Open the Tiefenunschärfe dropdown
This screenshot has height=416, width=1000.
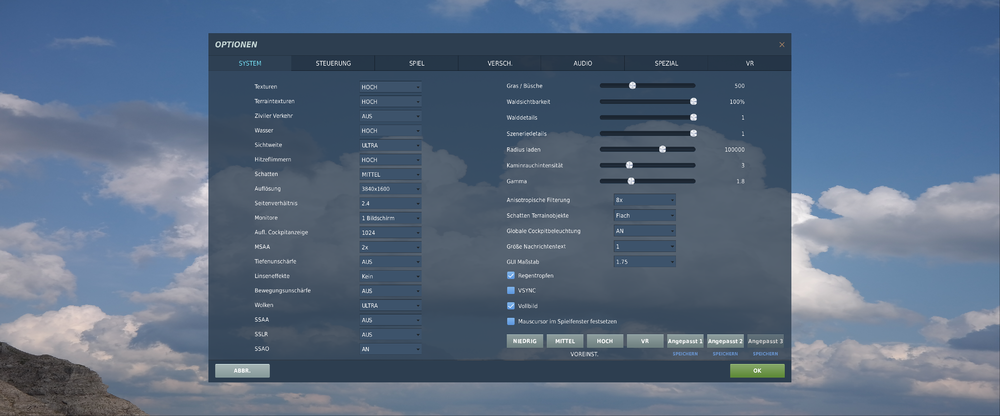coord(390,262)
